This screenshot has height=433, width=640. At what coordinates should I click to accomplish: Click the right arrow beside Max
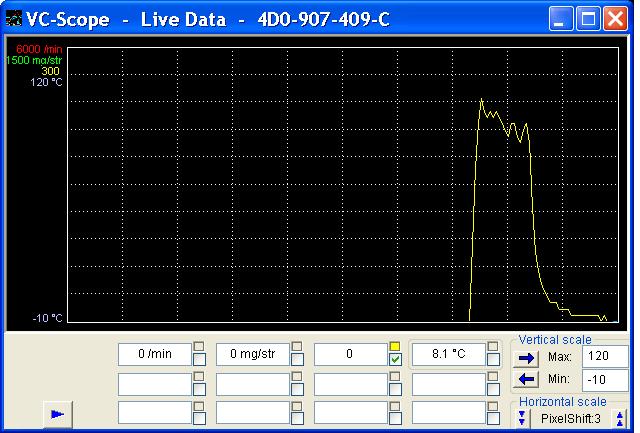(525, 357)
